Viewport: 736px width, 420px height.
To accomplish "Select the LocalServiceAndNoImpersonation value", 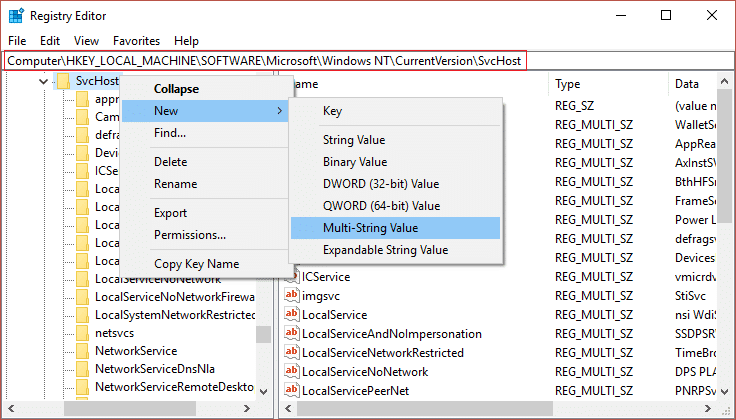I will (x=391, y=334).
